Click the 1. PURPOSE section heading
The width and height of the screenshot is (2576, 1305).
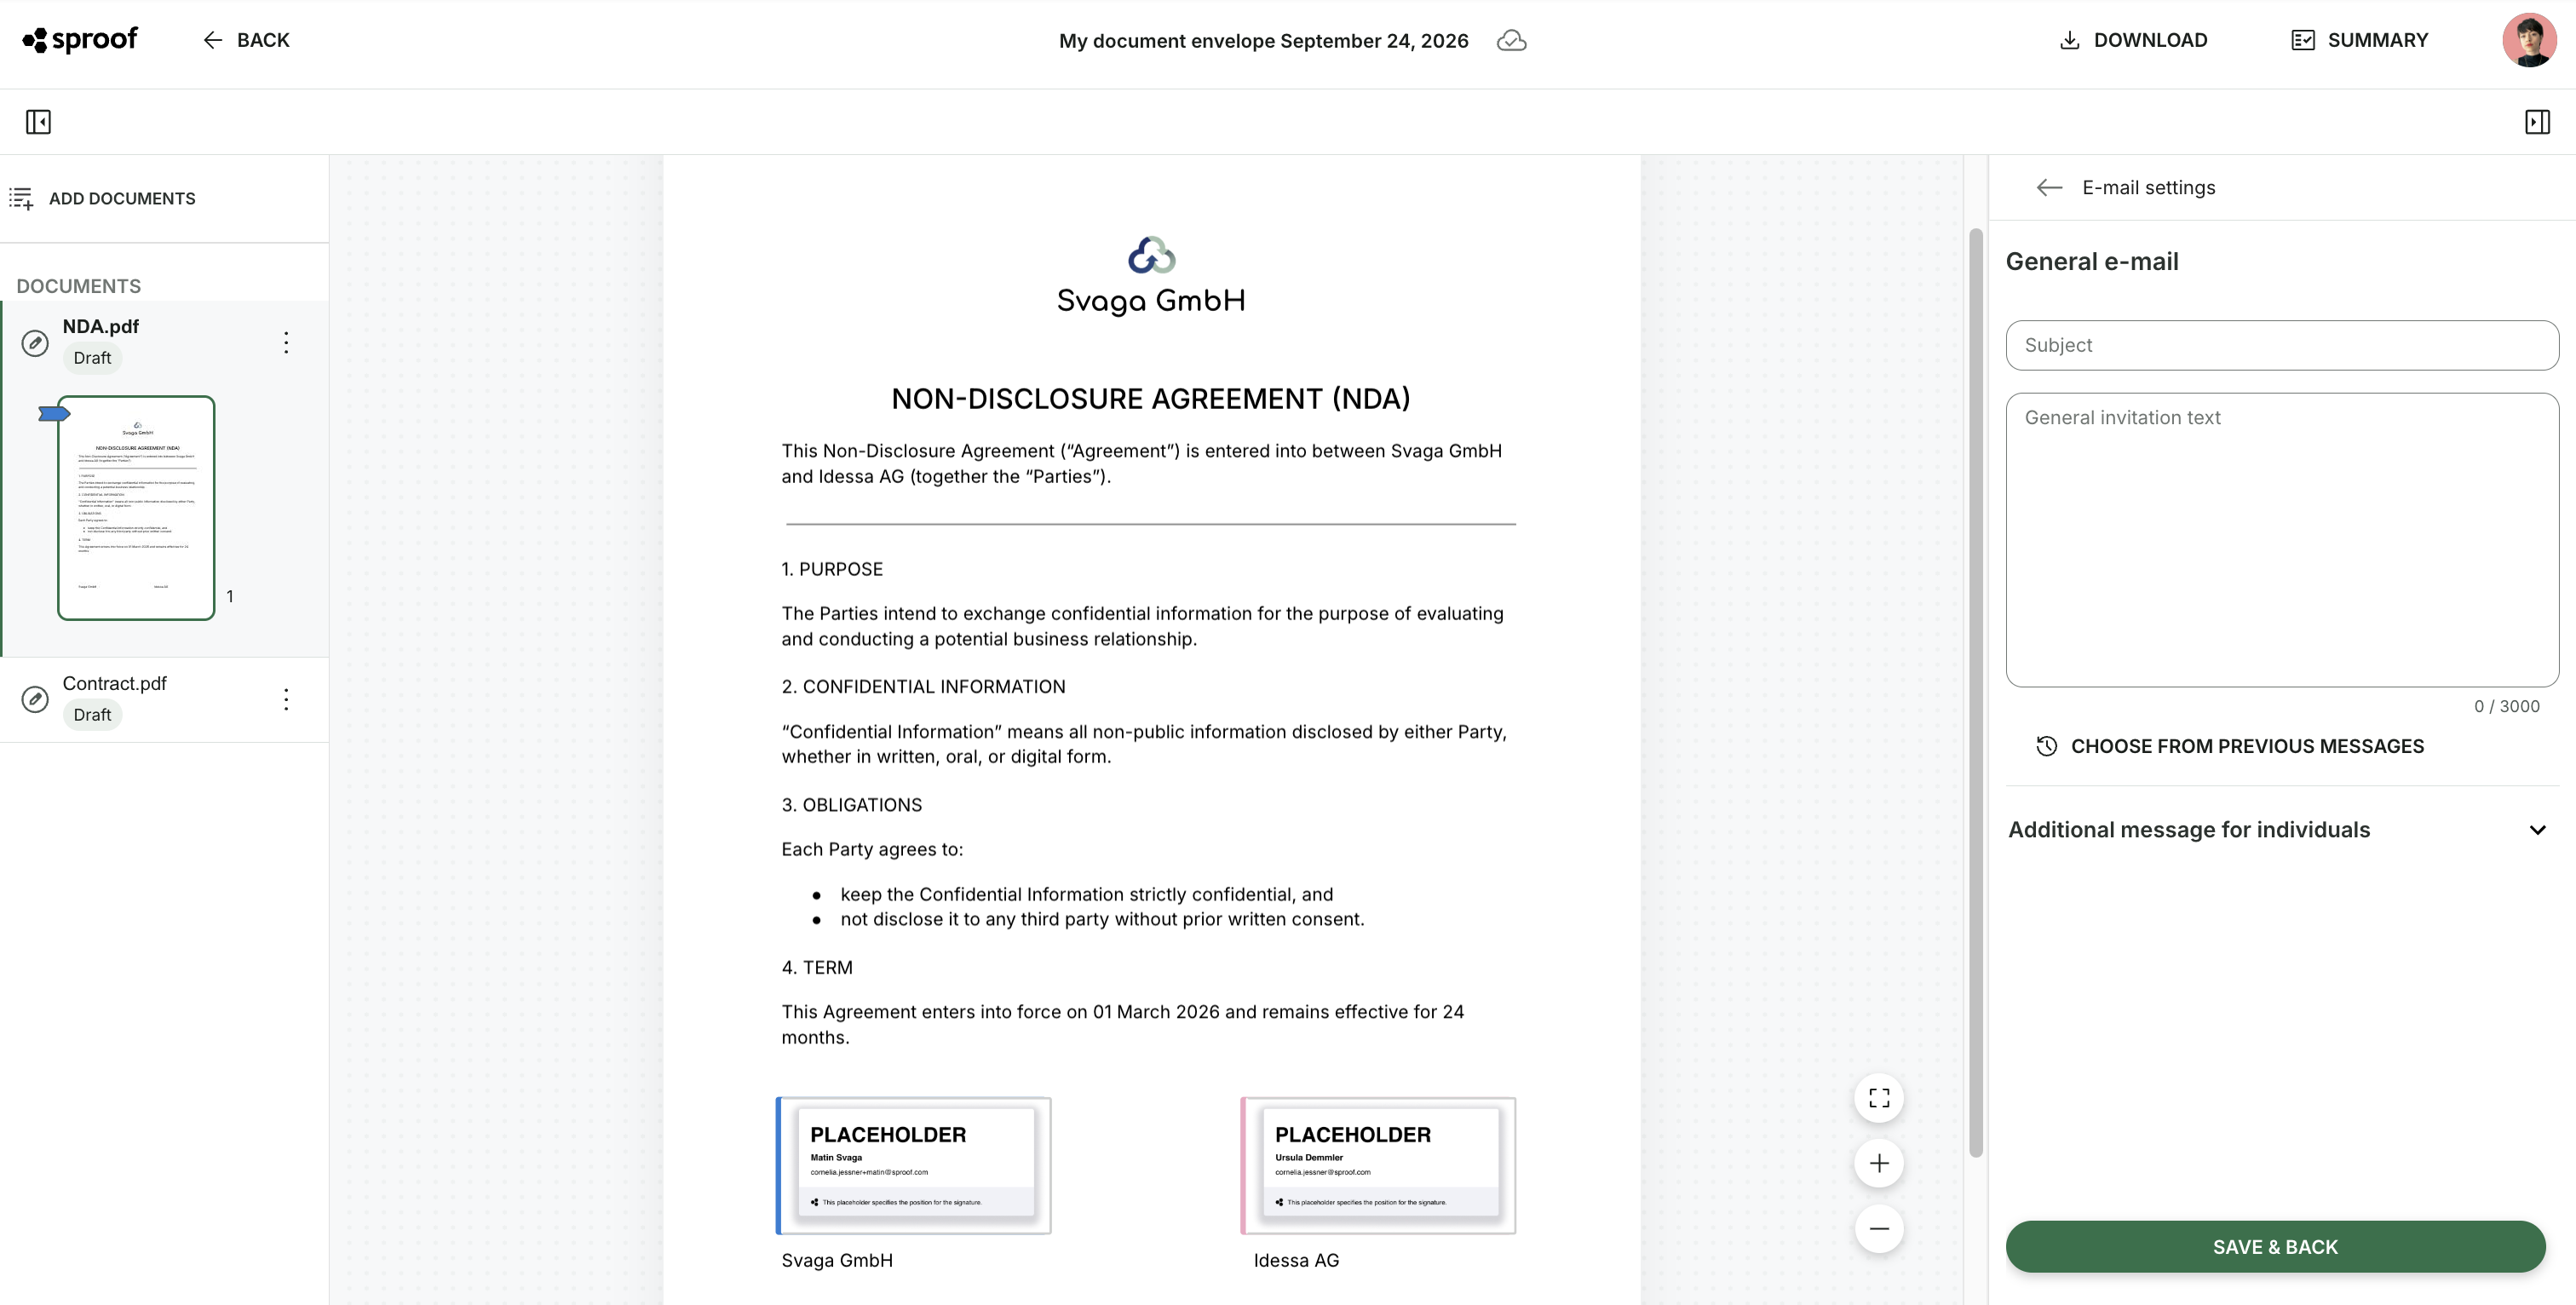[832, 569]
